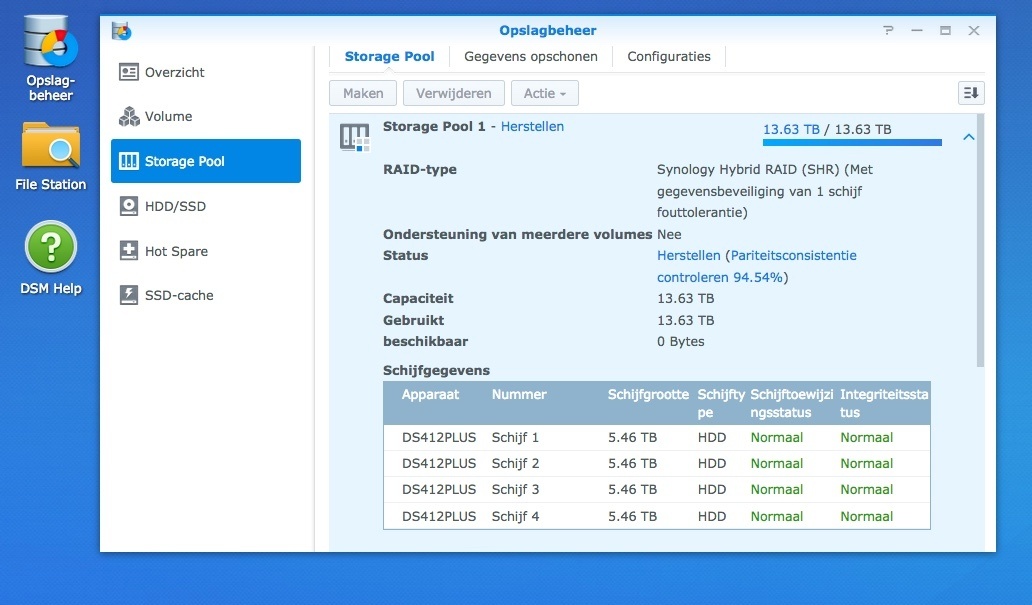Open the Actie dropdown menu
1032x605 pixels.
tap(544, 93)
